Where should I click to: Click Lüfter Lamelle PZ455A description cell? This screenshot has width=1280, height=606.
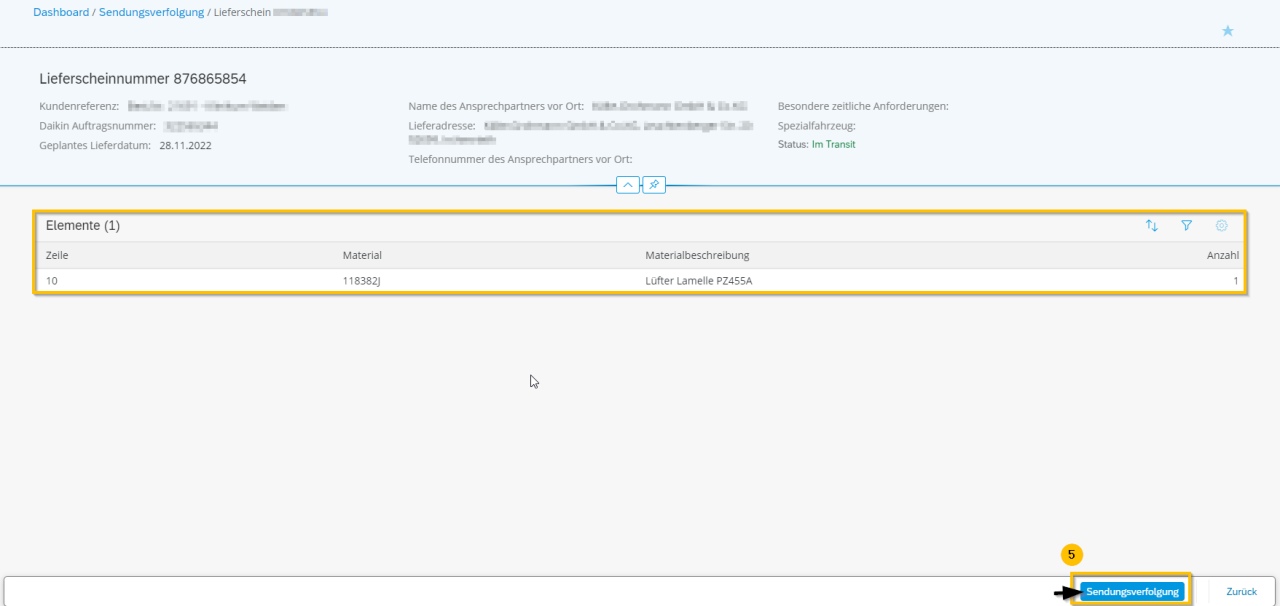pos(698,281)
